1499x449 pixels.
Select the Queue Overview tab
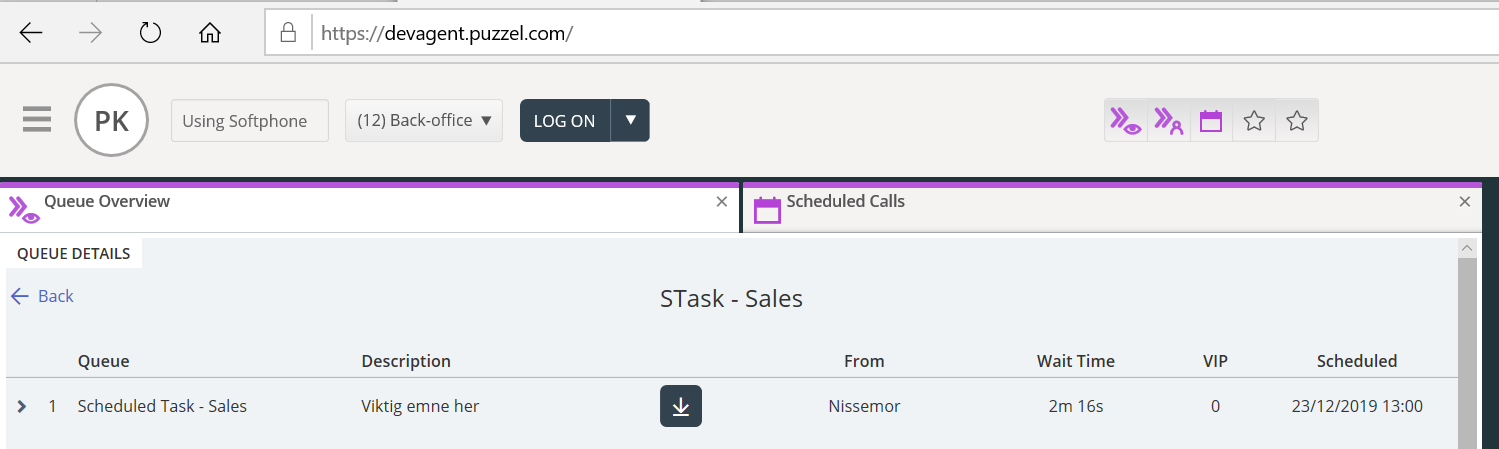pos(107,201)
